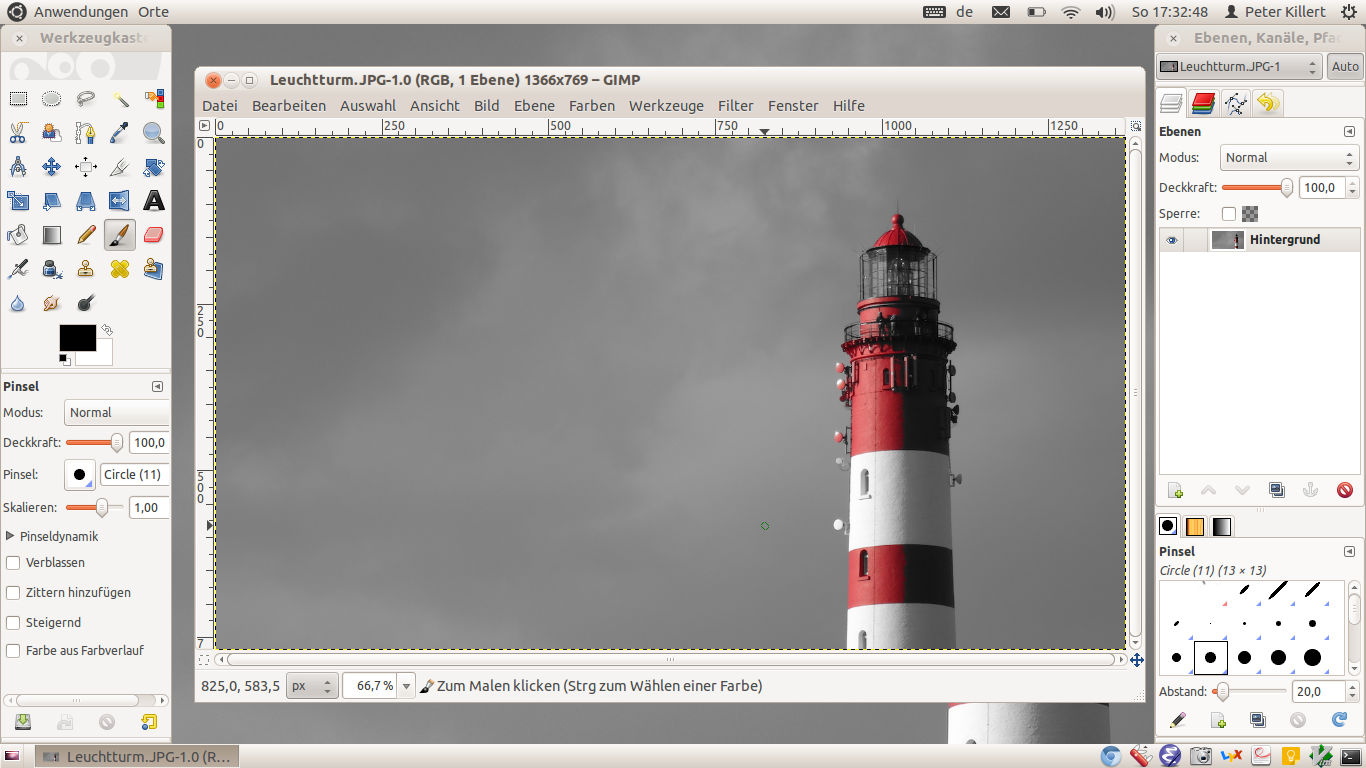Open the Pinsel tool options panel menu arrow
Viewport: 1366px width, 768px height.
tap(157, 387)
